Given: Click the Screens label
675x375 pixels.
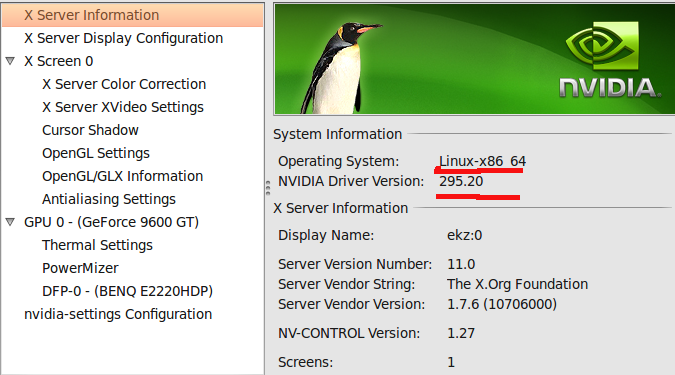Looking at the screenshot, I should tap(305, 362).
